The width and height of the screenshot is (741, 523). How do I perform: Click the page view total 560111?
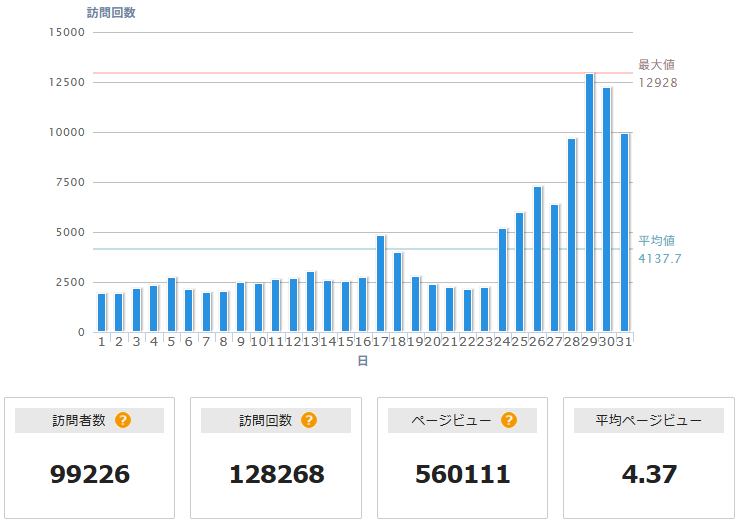(462, 474)
